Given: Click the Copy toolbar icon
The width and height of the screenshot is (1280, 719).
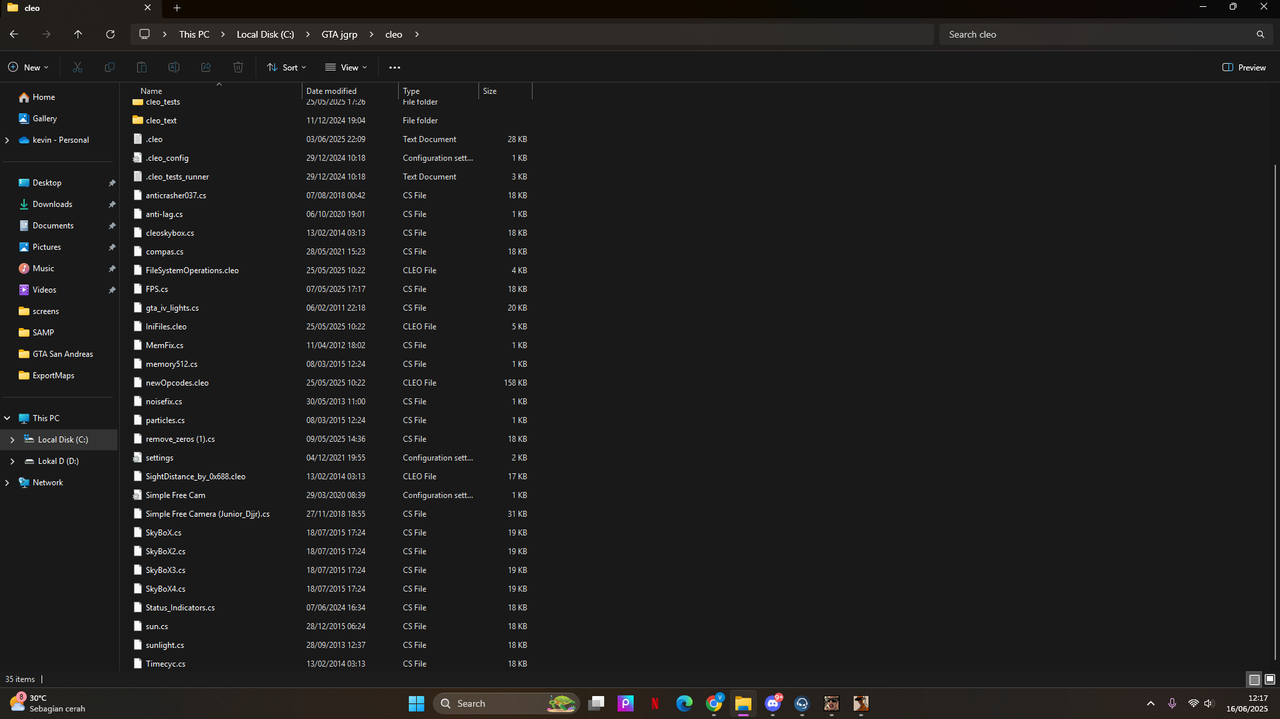Looking at the screenshot, I should click(x=109, y=67).
